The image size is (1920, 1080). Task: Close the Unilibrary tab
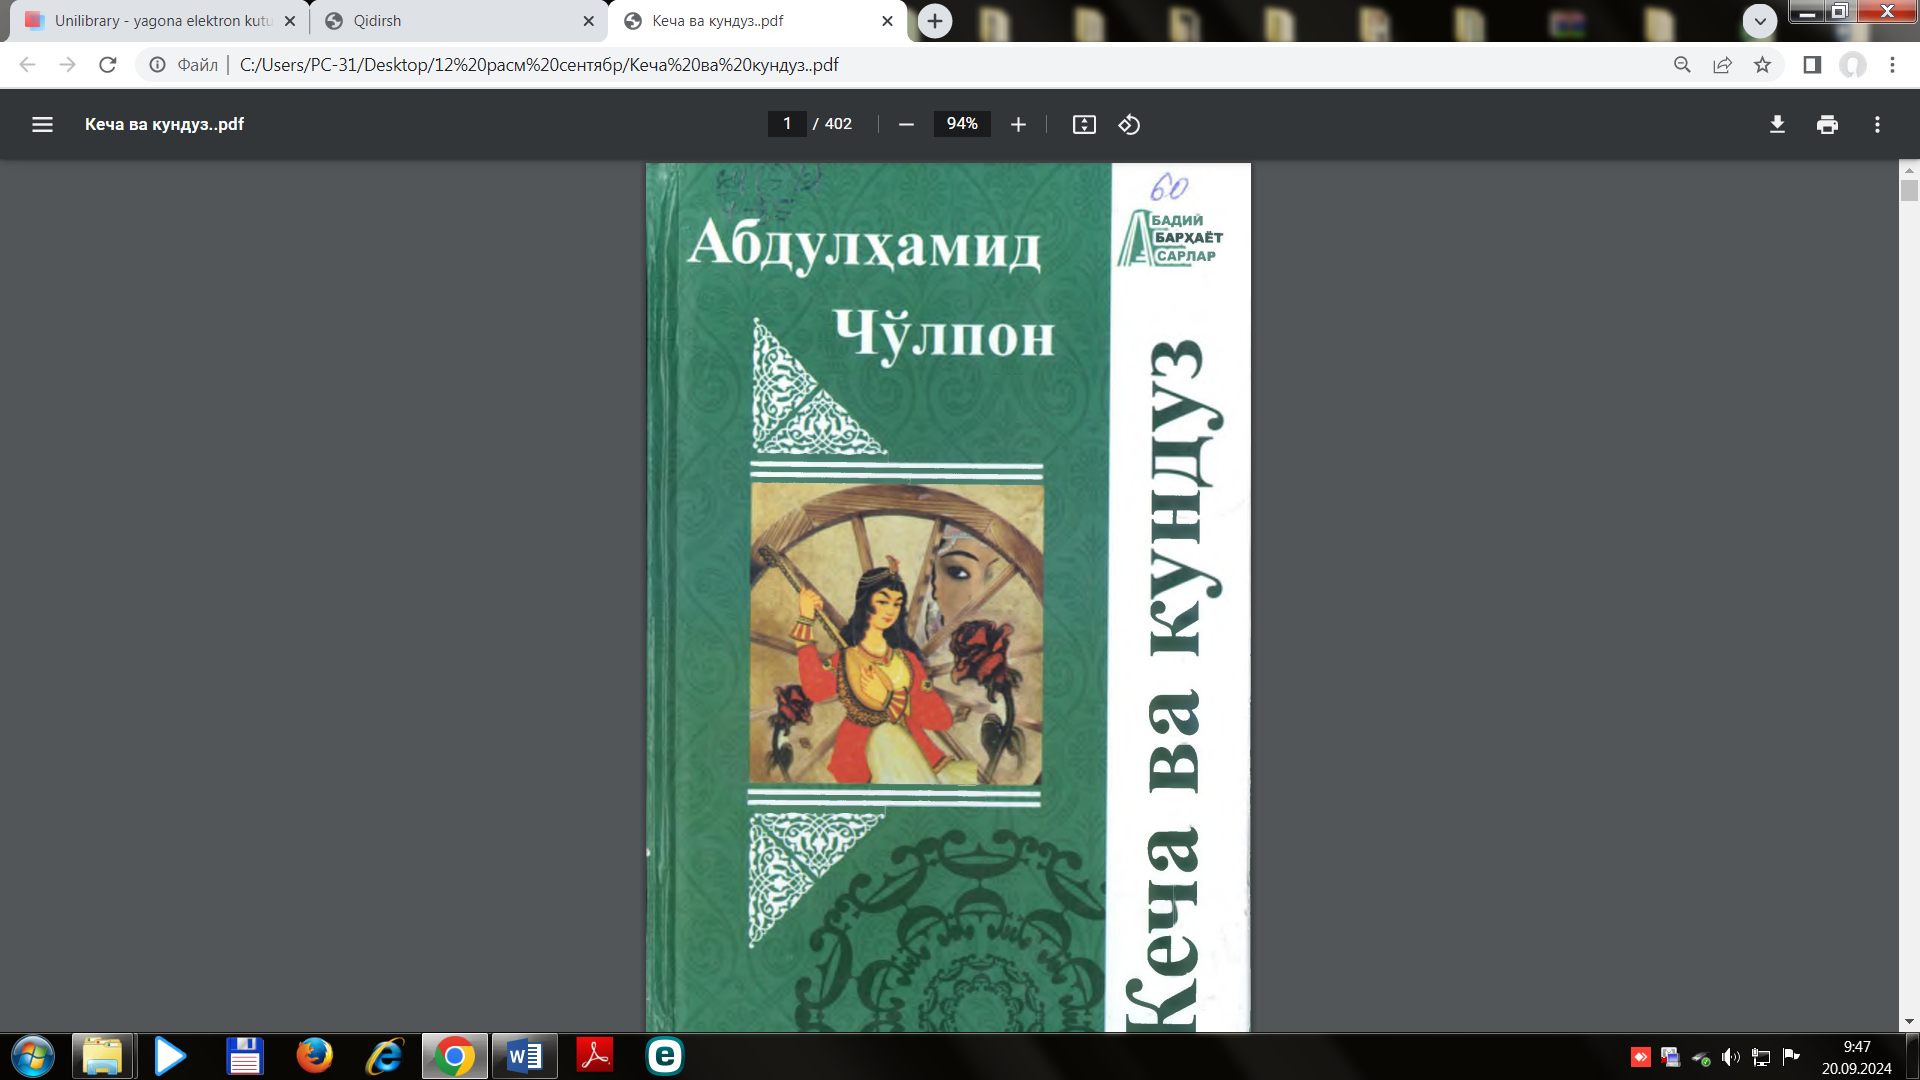click(290, 21)
